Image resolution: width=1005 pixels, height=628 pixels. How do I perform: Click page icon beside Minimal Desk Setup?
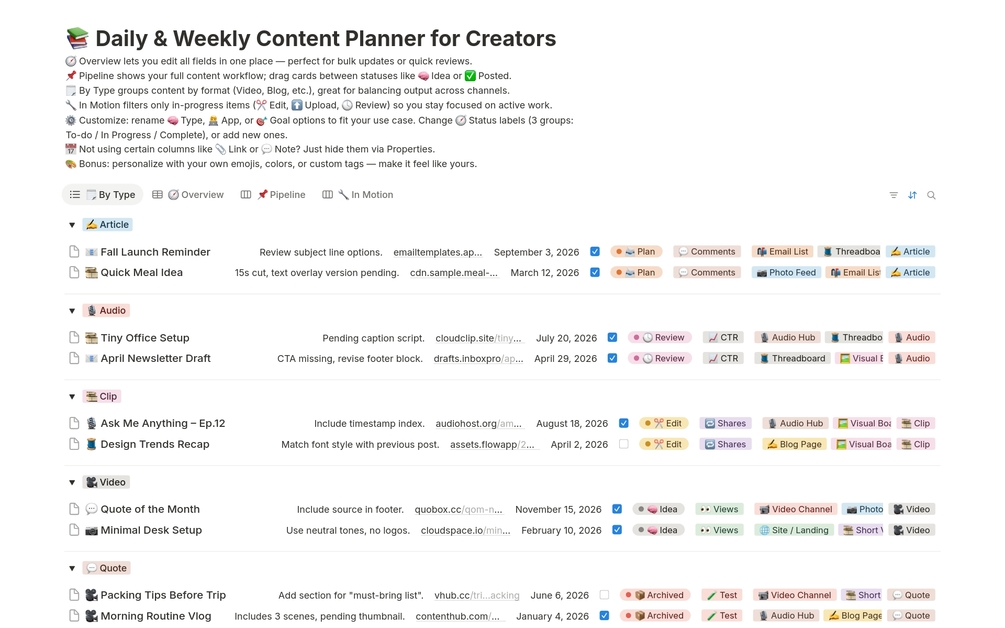(74, 530)
